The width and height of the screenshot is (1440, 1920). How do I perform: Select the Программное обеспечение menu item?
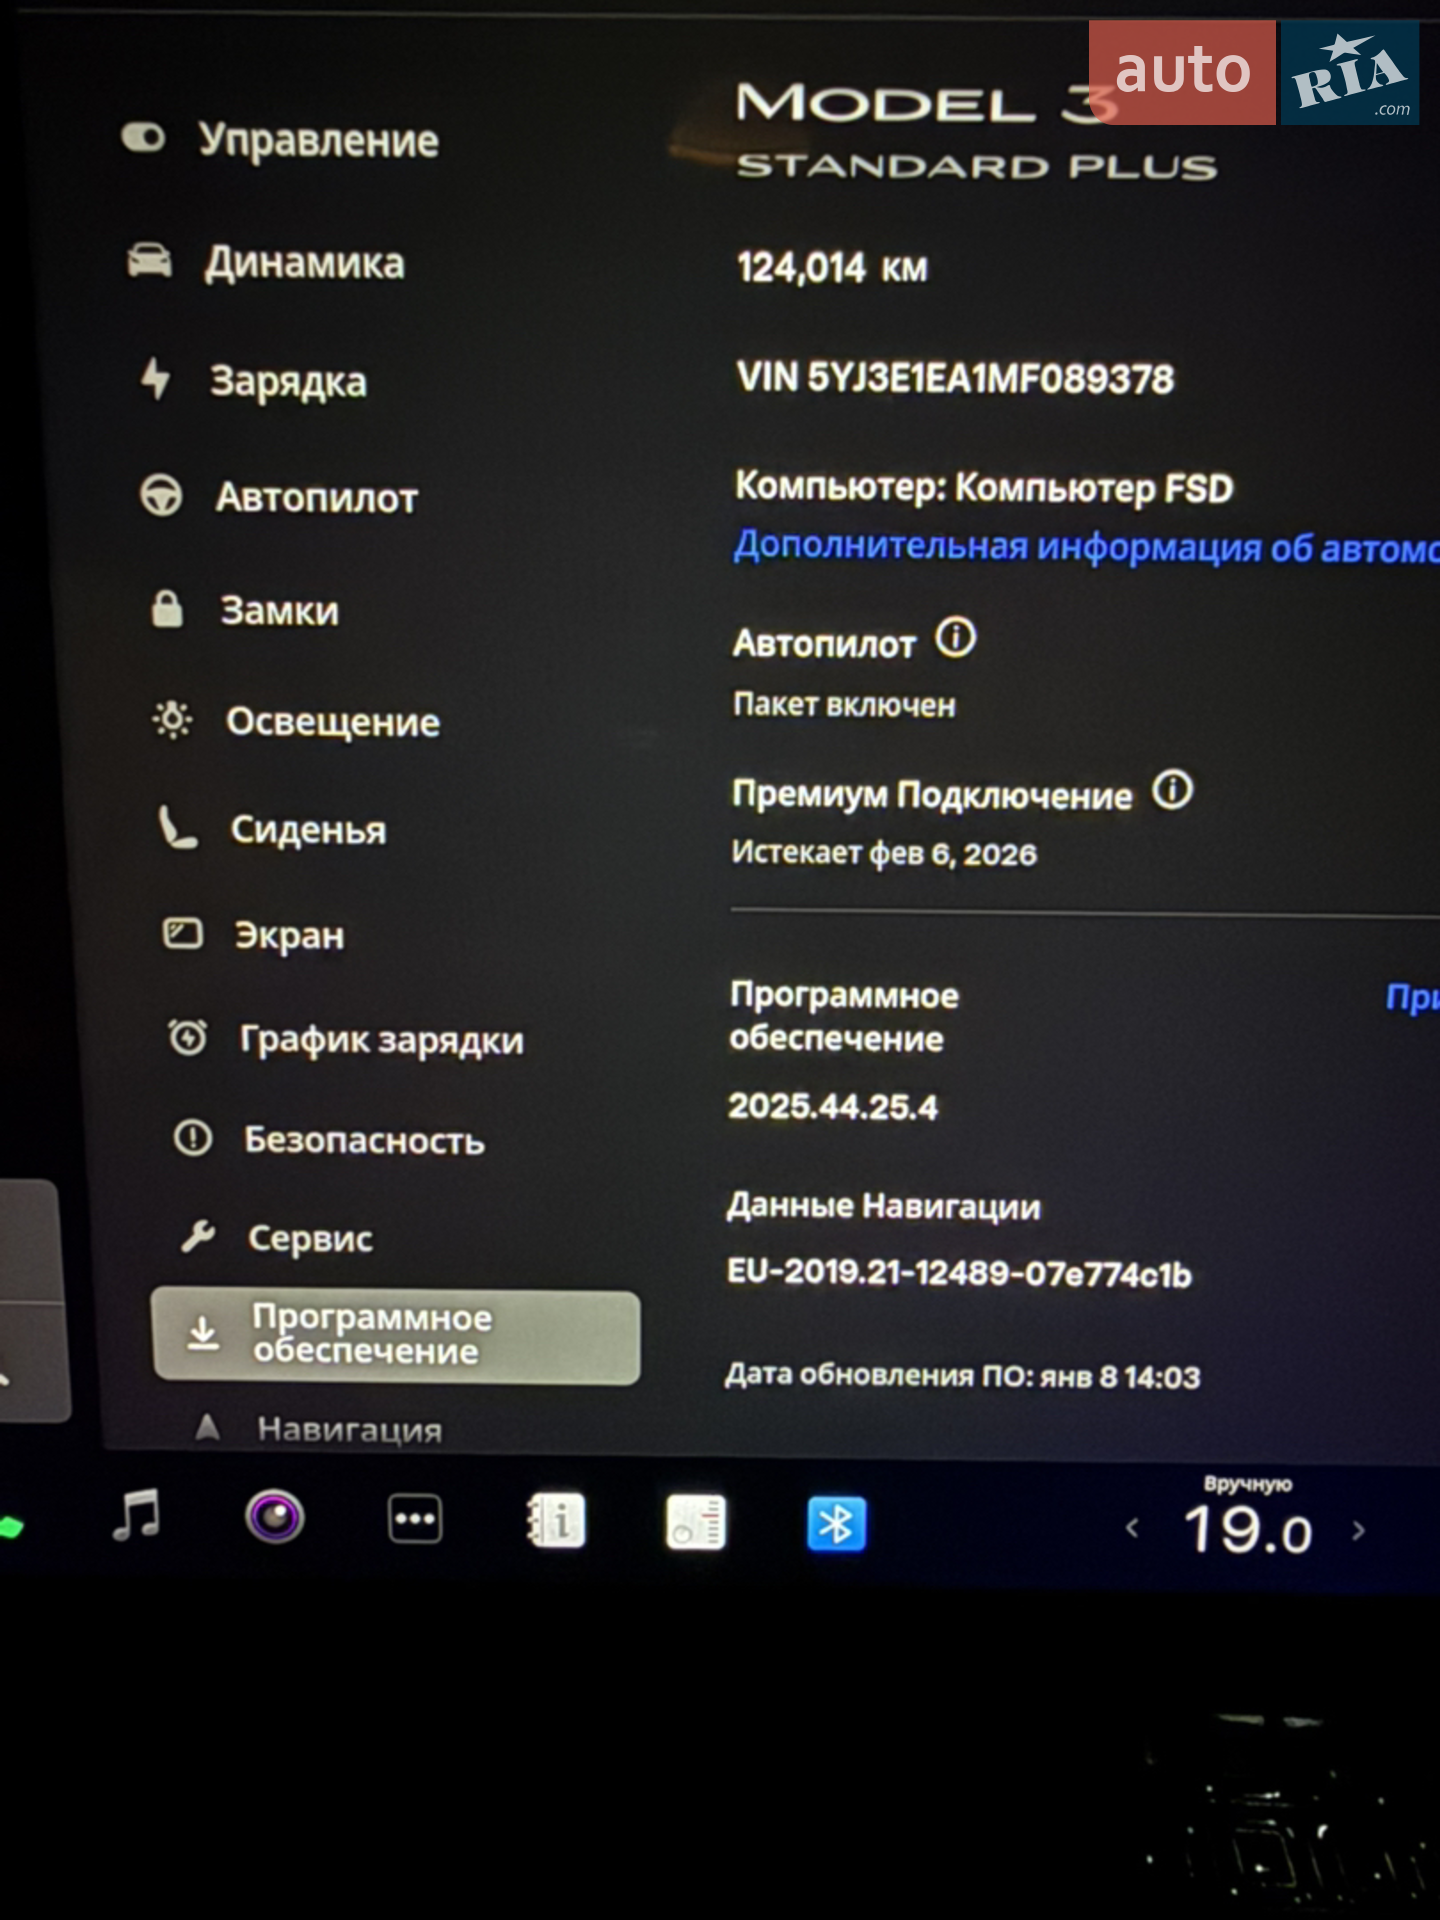[396, 1336]
